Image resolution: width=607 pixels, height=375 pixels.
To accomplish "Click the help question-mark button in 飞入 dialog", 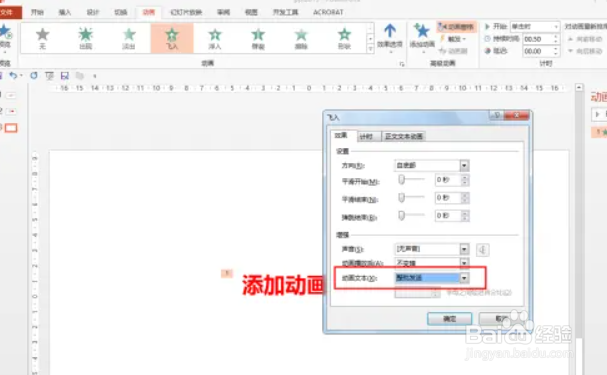I will (x=497, y=115).
